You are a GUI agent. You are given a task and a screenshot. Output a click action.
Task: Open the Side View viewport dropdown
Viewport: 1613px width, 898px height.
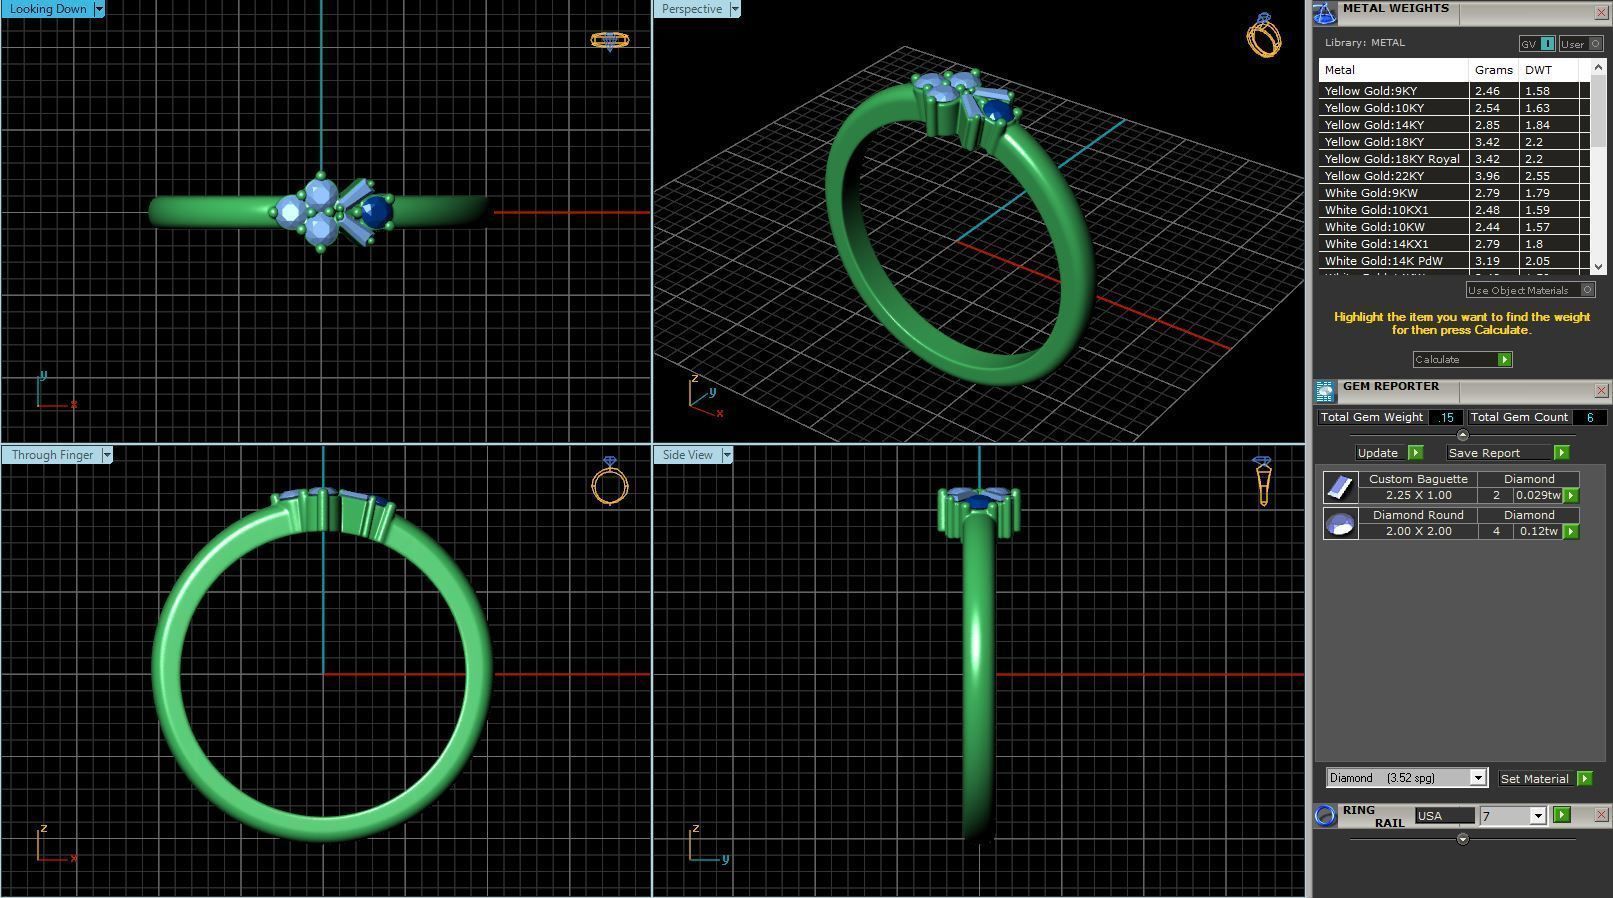click(x=727, y=455)
